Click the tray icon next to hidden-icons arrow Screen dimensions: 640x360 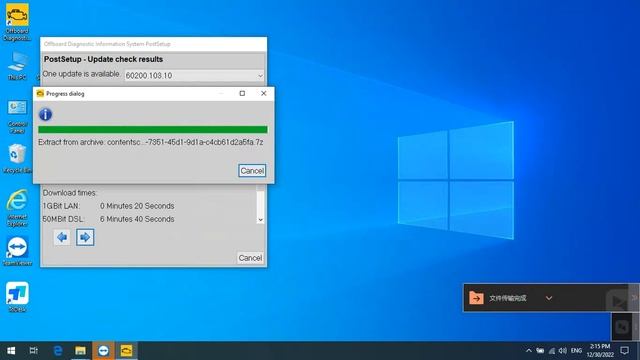[x=540, y=351]
